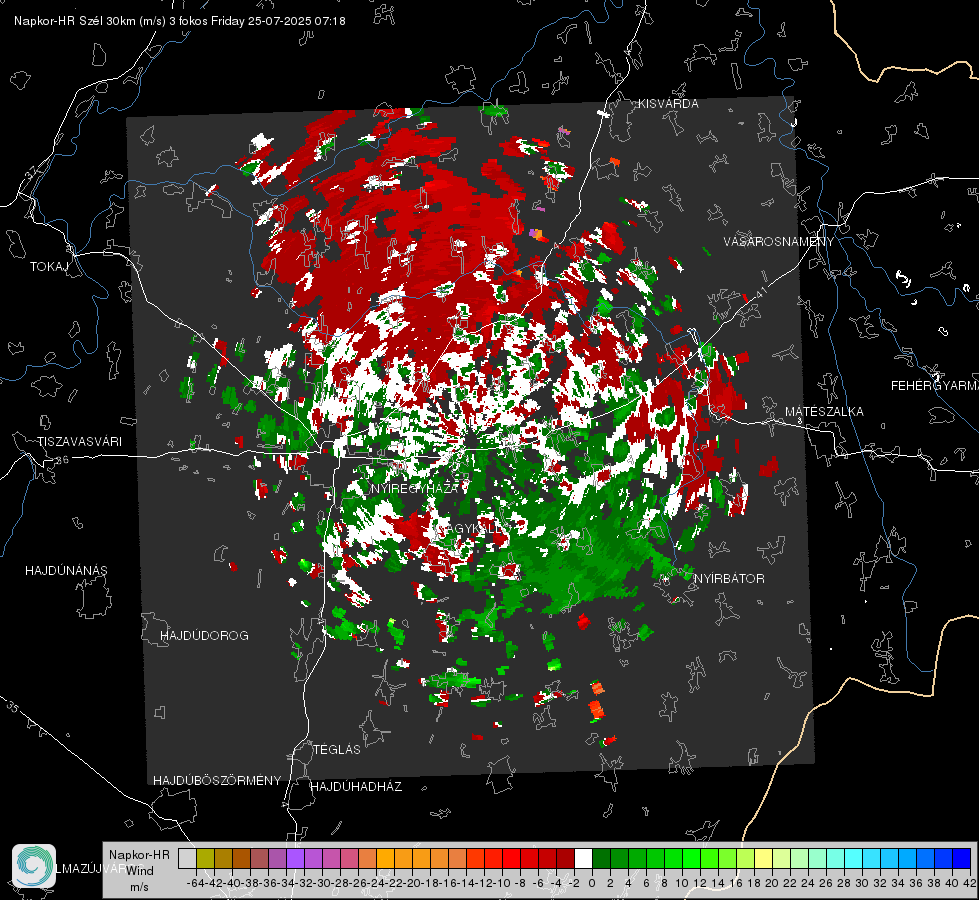Click the swirl weather logo icon
Viewport: 979px width, 900px height.
pyautogui.click(x=34, y=866)
